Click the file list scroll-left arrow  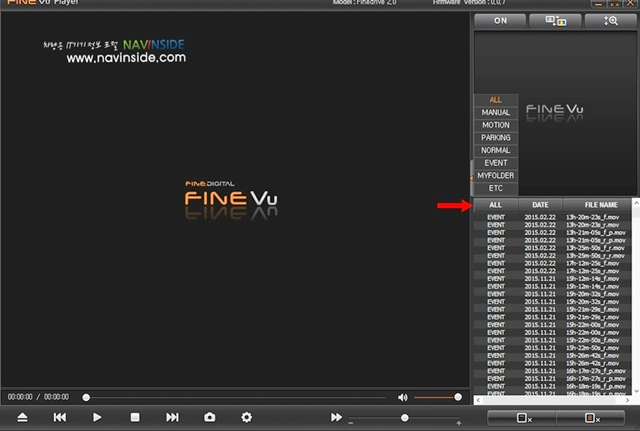click(478, 400)
